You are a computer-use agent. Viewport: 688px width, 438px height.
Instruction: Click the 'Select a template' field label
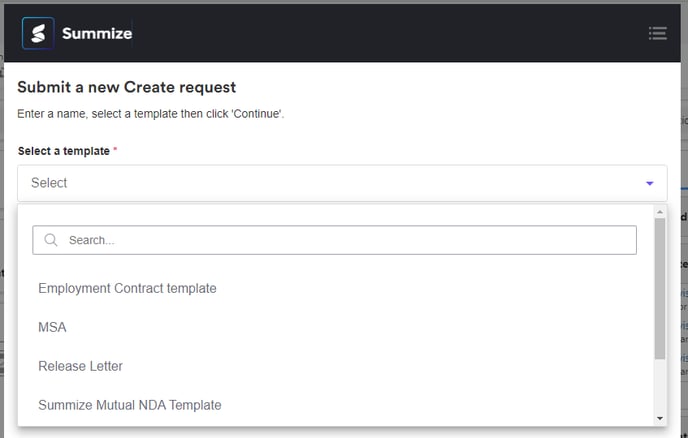point(63,151)
